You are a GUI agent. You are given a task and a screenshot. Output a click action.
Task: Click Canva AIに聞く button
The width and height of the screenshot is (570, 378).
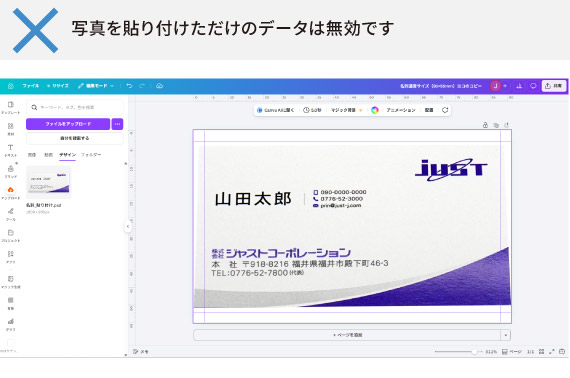pyautogui.click(x=276, y=110)
